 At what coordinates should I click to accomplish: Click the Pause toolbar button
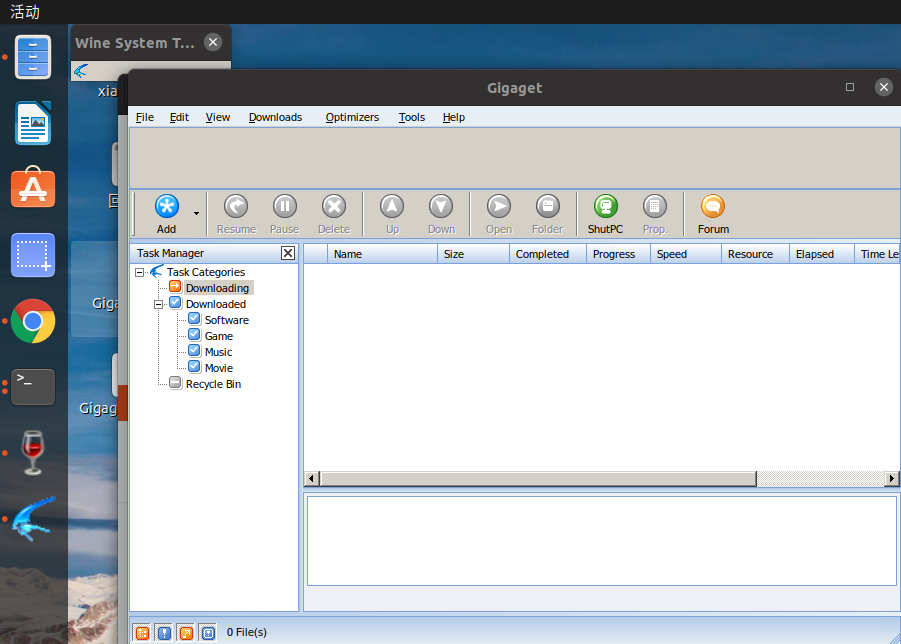(284, 214)
